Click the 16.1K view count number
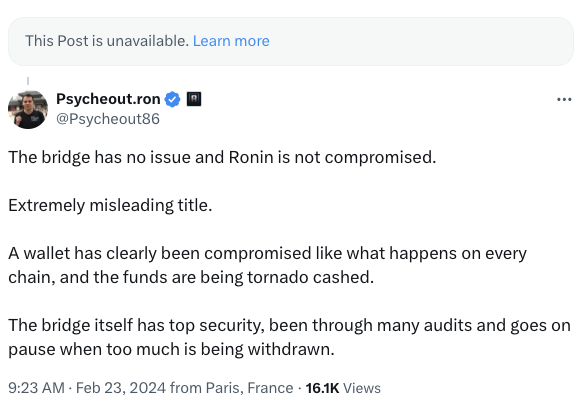The image size is (586, 410). pyautogui.click(x=322, y=388)
